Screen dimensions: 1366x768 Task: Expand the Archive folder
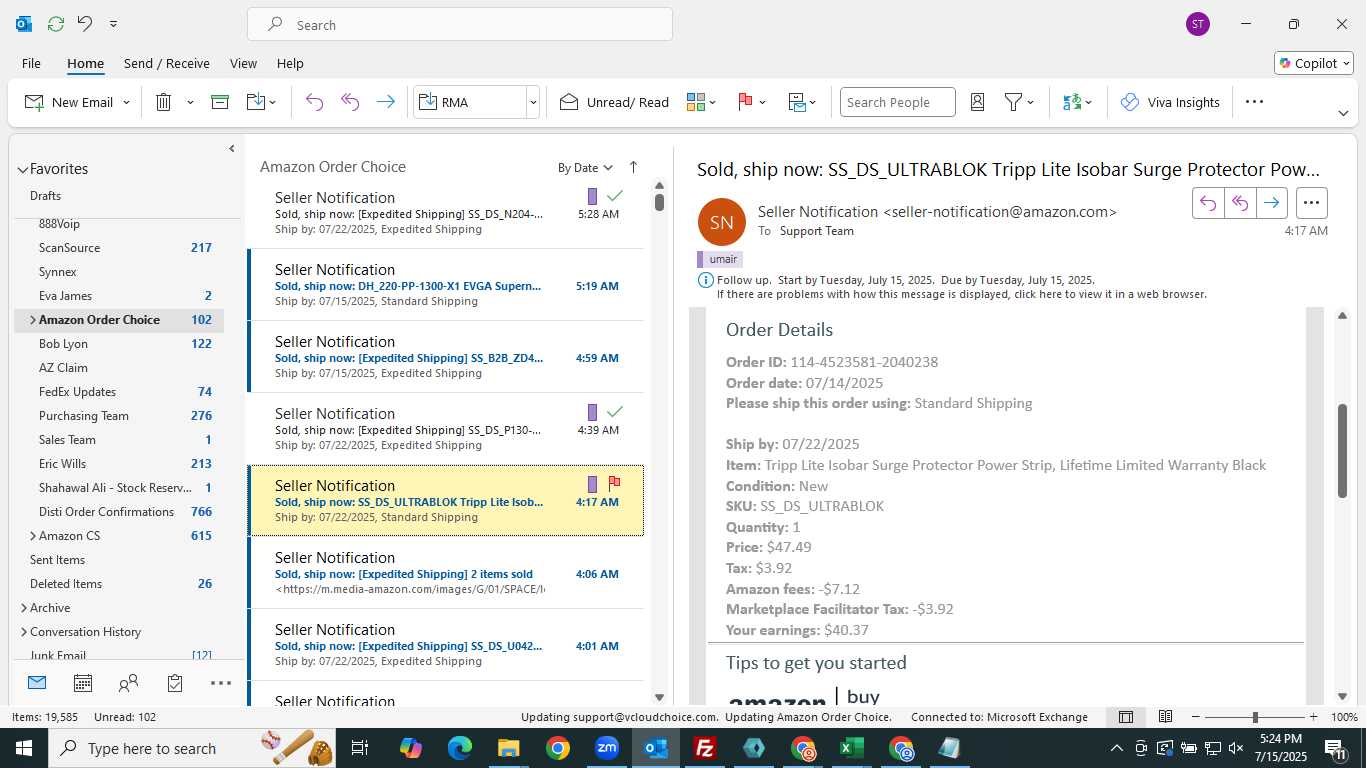tap(24, 608)
